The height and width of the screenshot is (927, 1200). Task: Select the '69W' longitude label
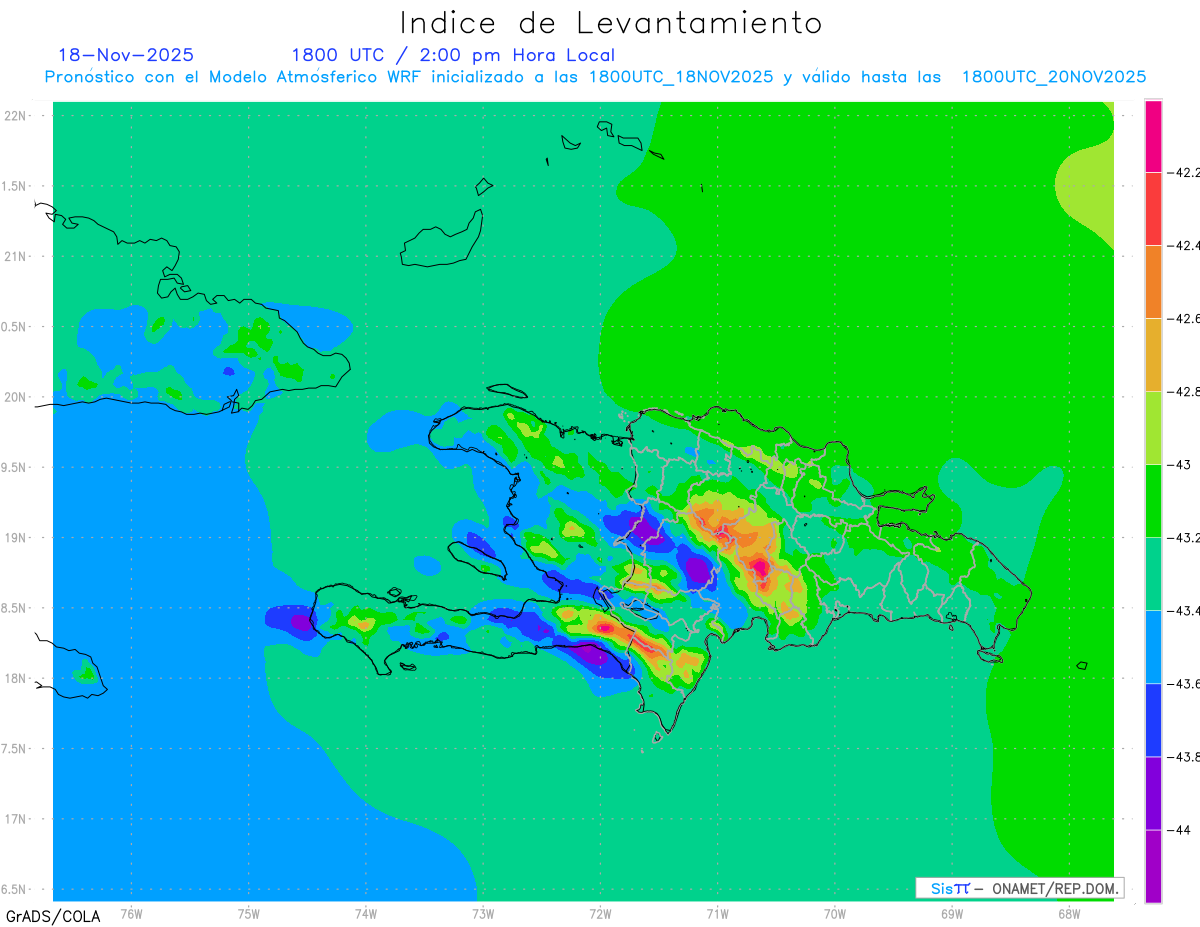click(952, 912)
